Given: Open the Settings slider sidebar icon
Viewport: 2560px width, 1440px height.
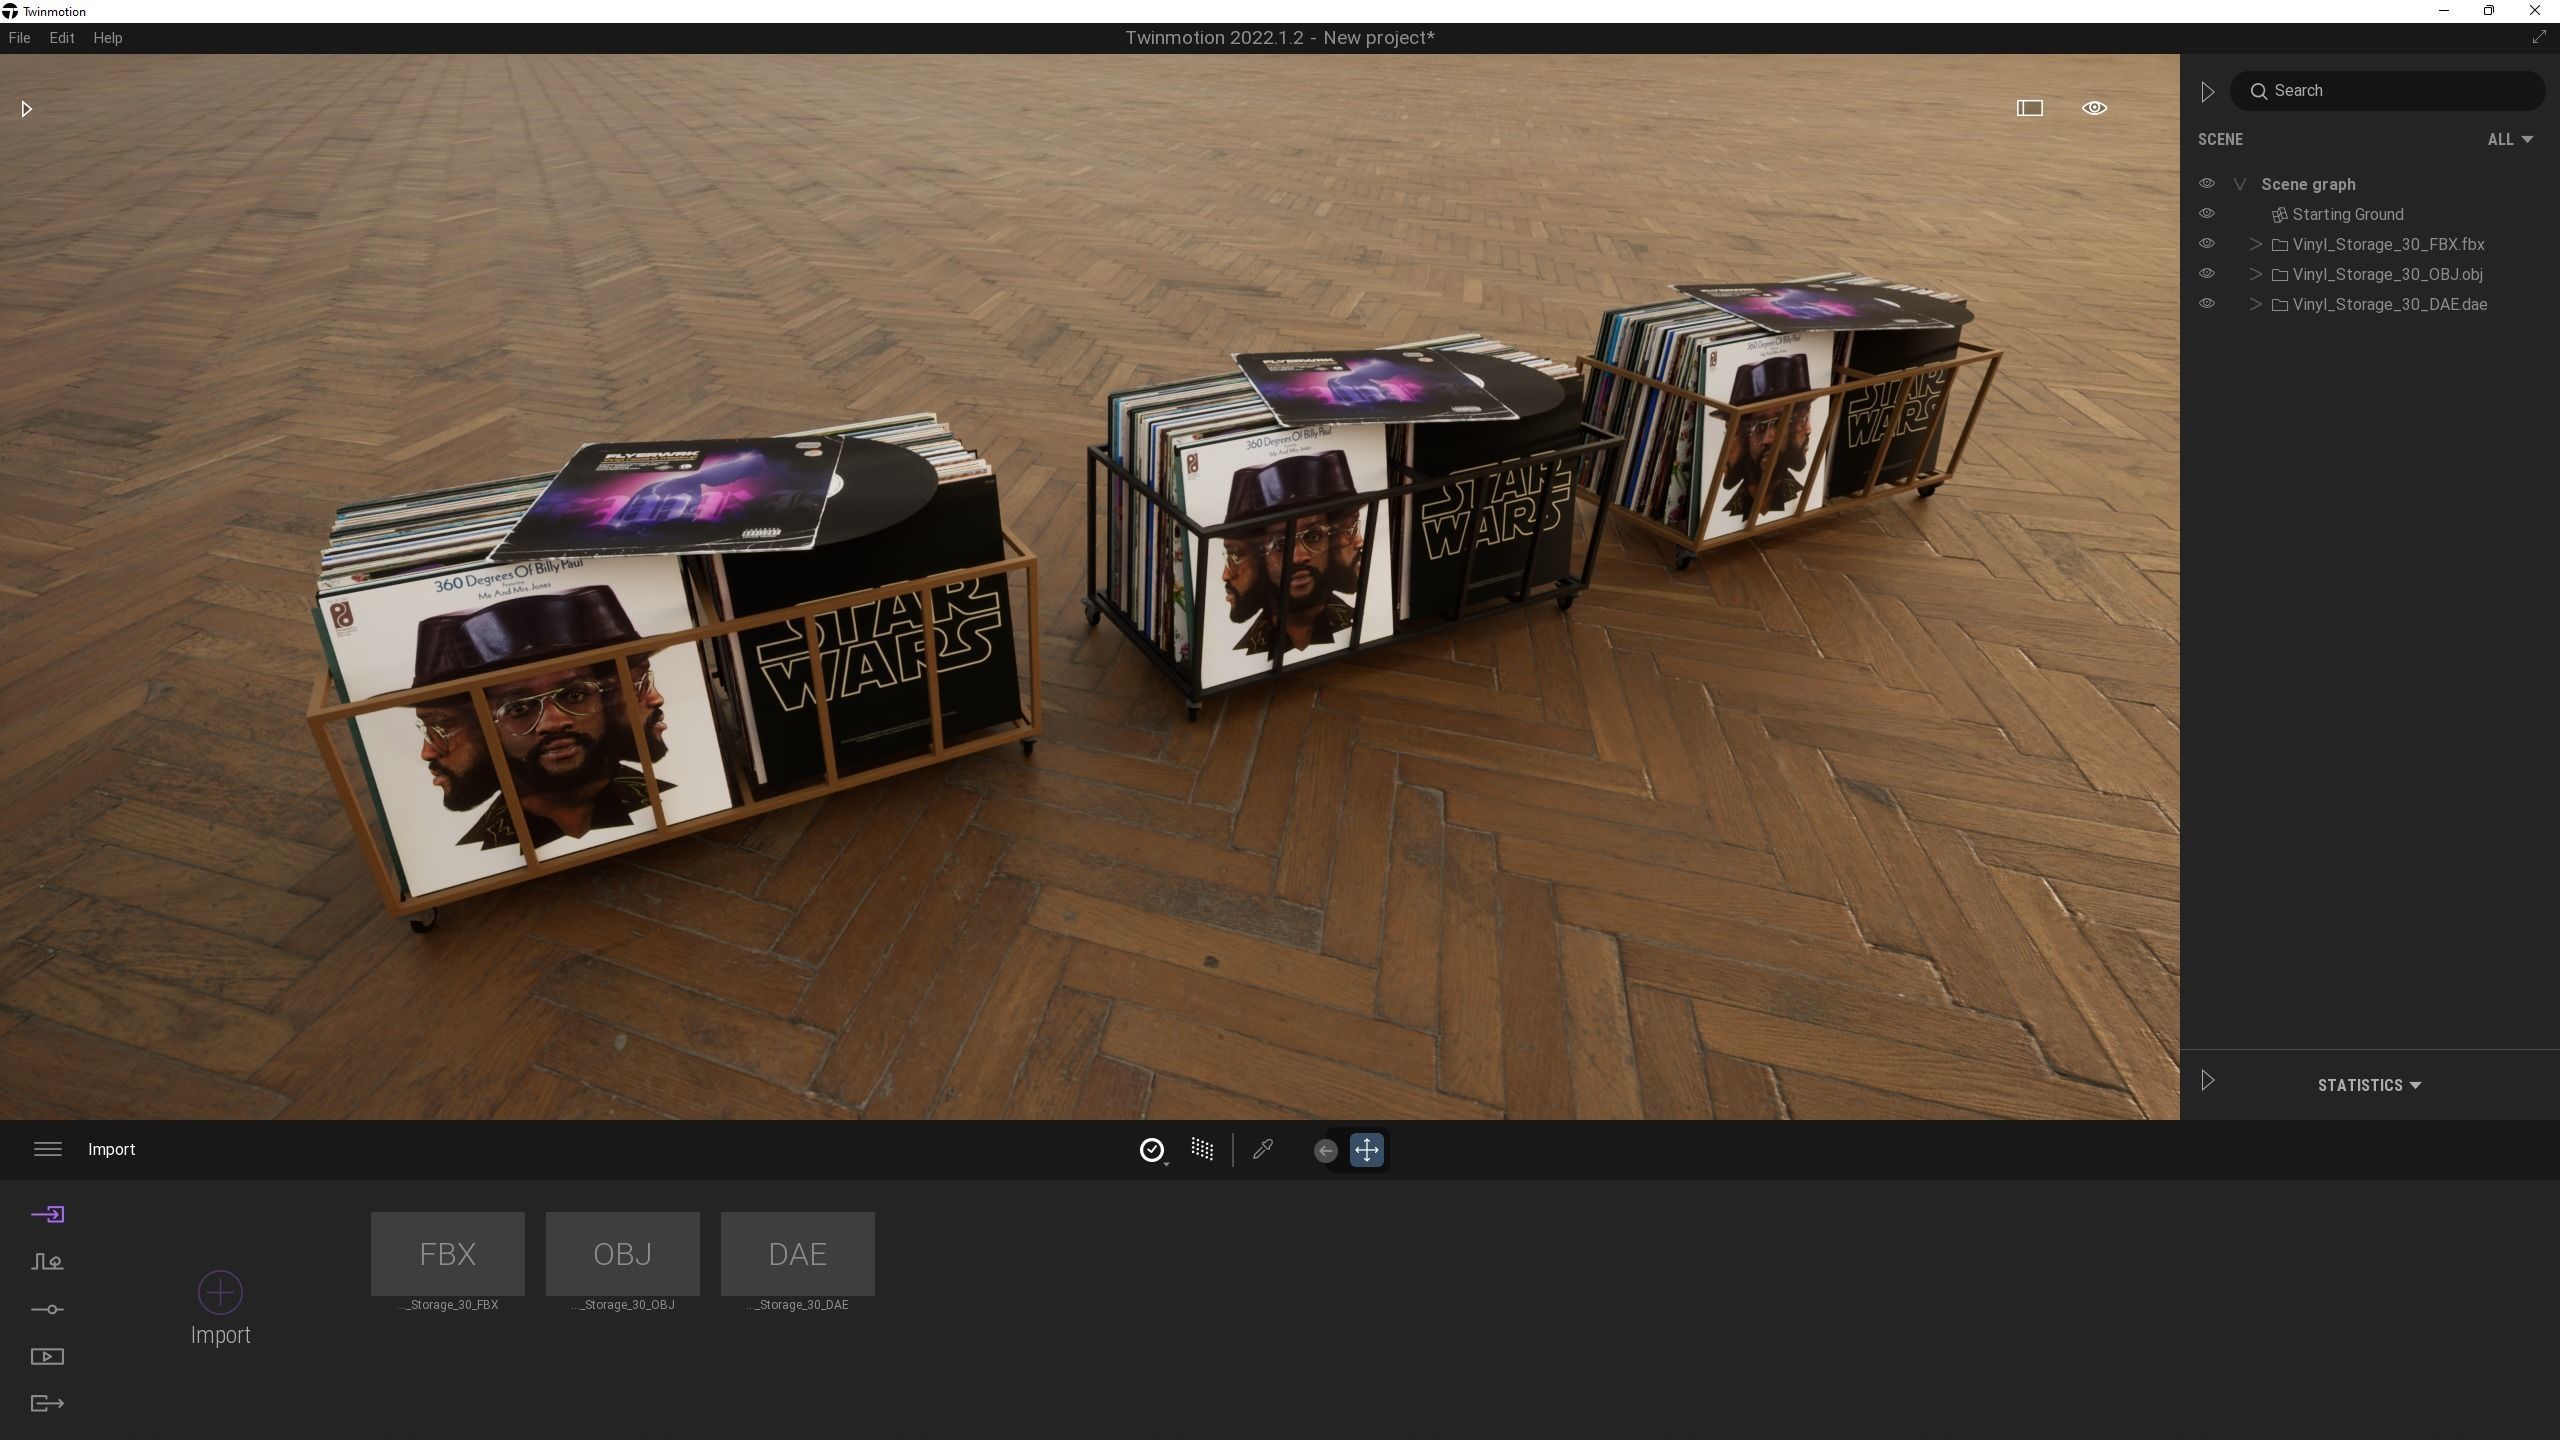Looking at the screenshot, I should [x=47, y=1309].
